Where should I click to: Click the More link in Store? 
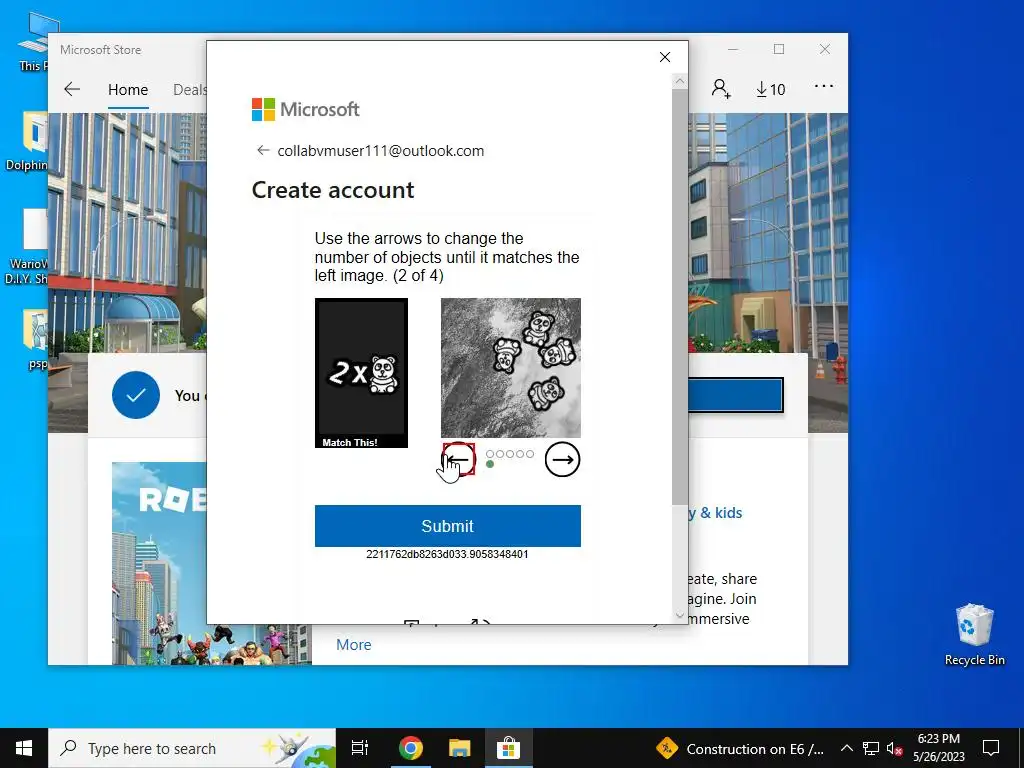coord(353,645)
